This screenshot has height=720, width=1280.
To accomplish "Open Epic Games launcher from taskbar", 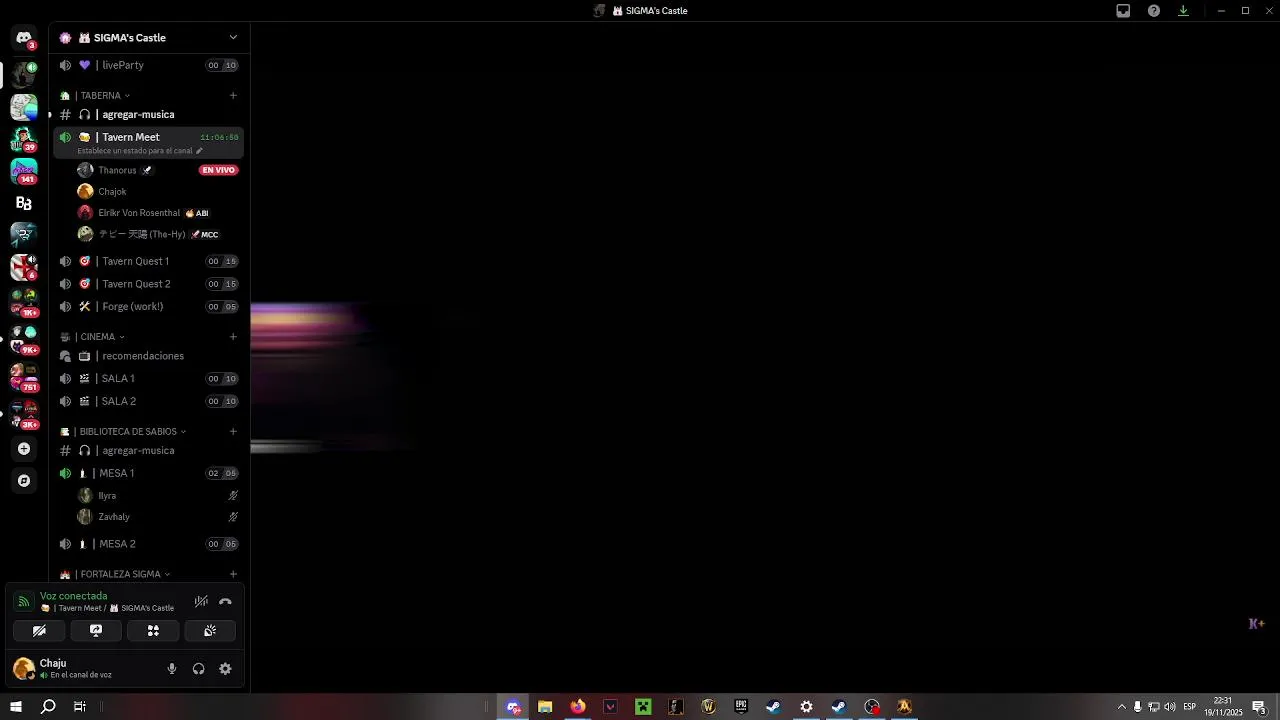I will pyautogui.click(x=741, y=707).
